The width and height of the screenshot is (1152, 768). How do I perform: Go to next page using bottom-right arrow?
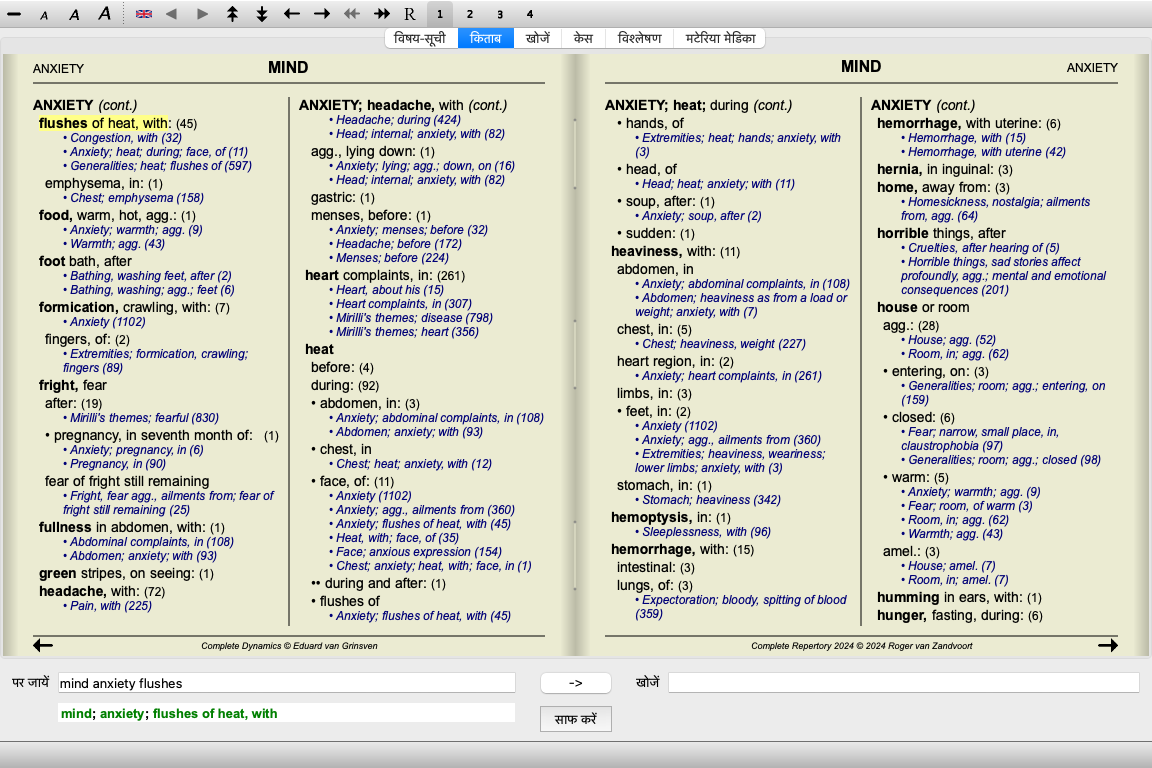pyautogui.click(x=1107, y=646)
